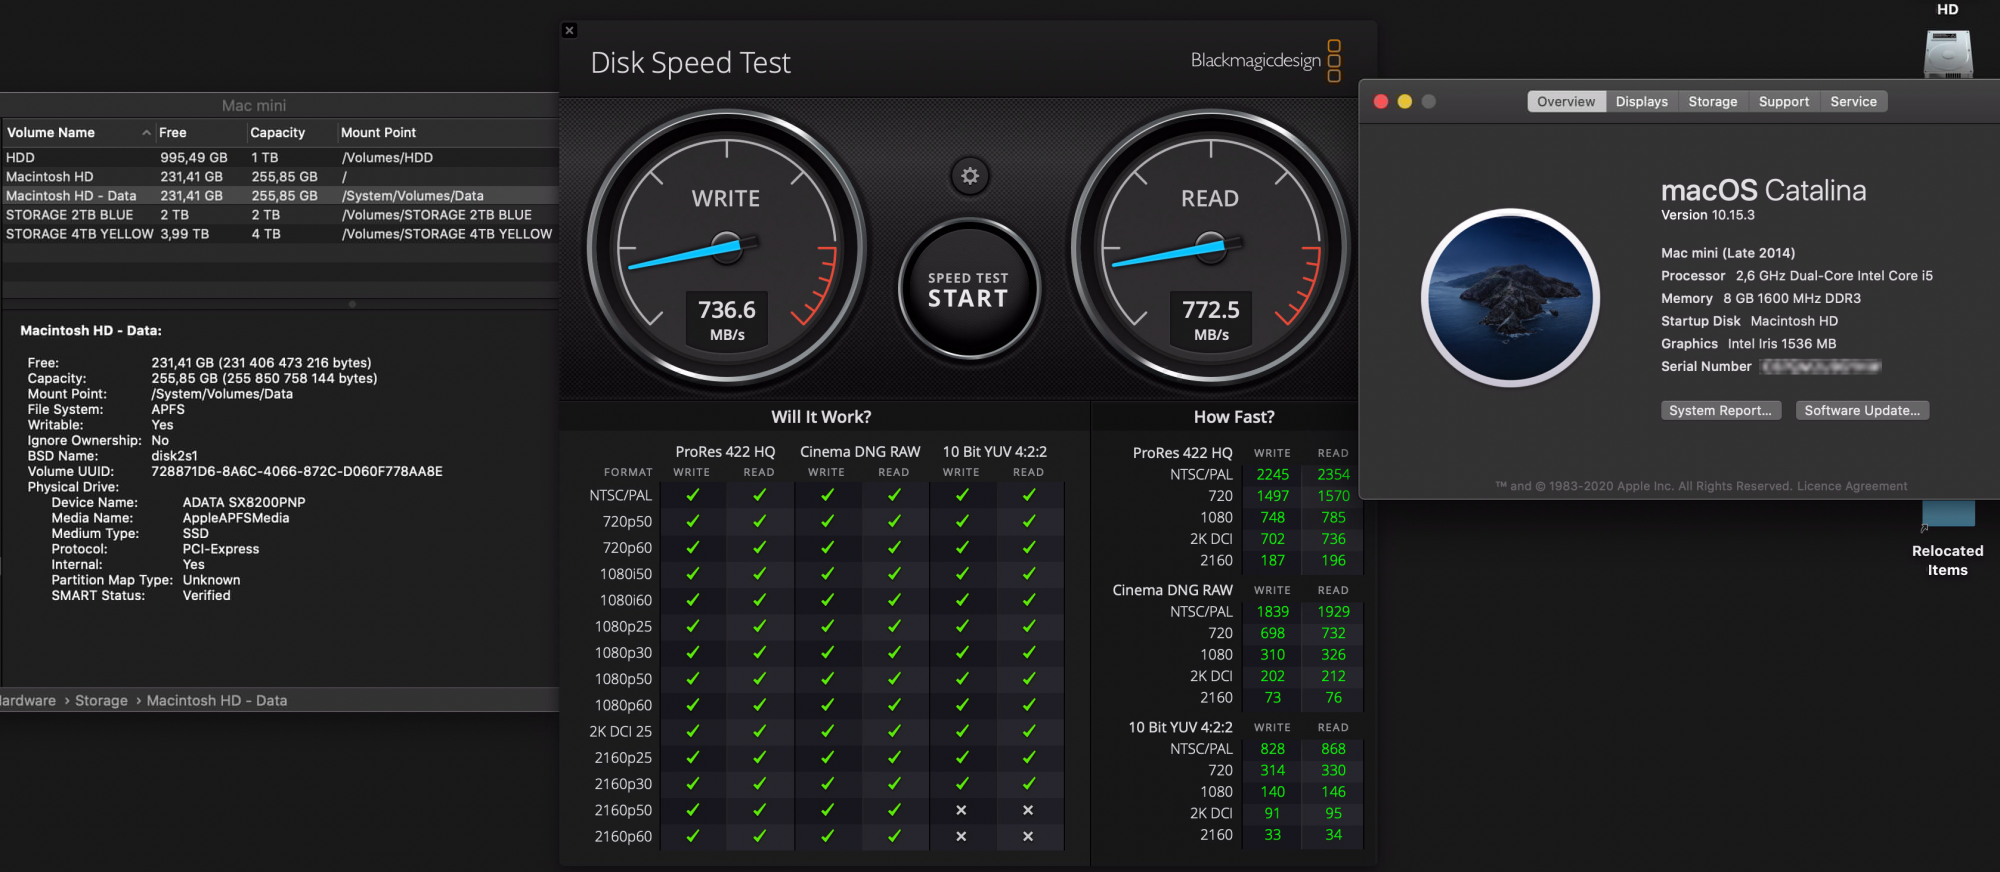Sort by the Mount Point column header
Screen dimensions: 2000x872
[447, 133]
